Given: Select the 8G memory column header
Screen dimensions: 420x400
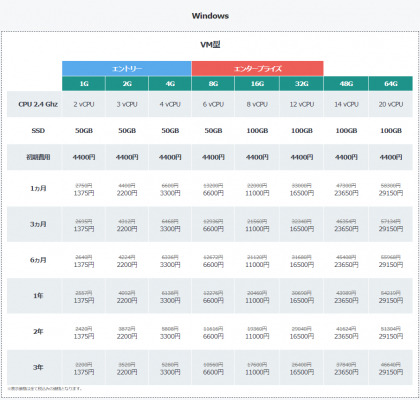Looking at the screenshot, I should [x=213, y=84].
